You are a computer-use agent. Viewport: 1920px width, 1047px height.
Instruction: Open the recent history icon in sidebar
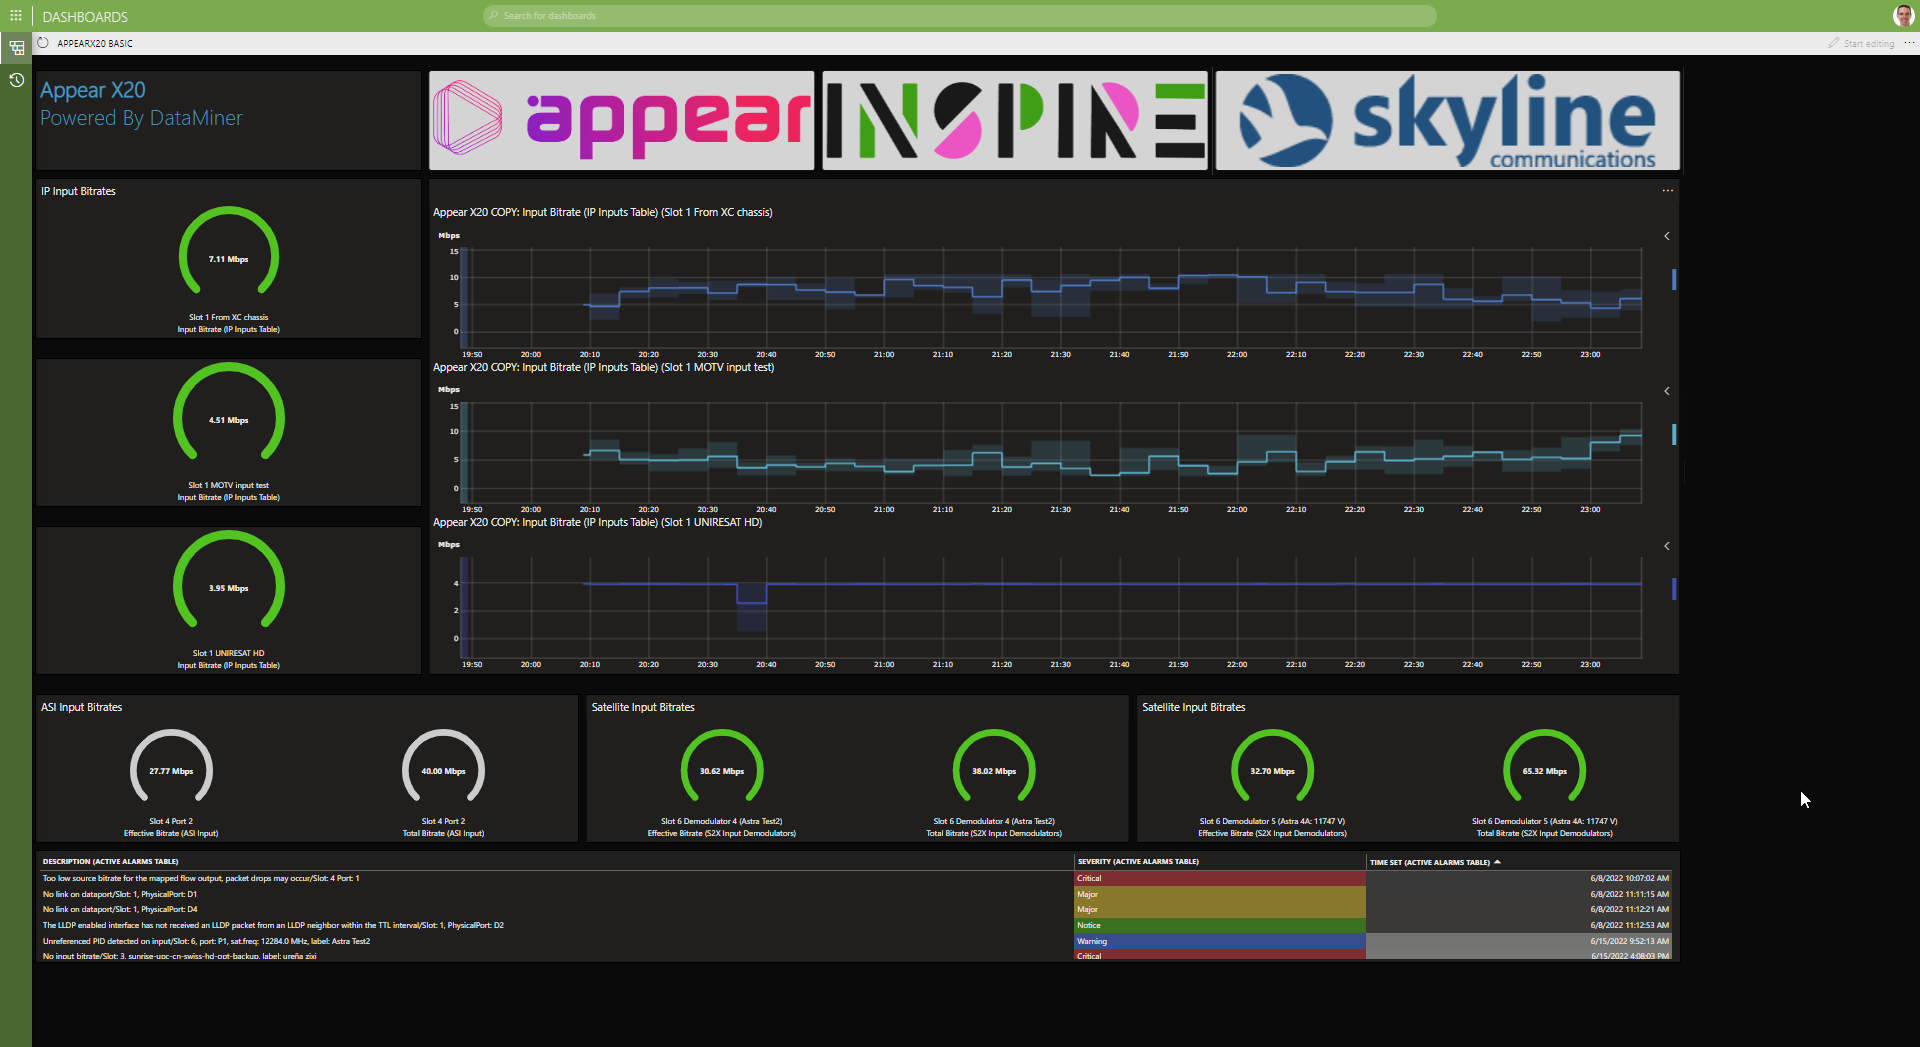(x=16, y=80)
